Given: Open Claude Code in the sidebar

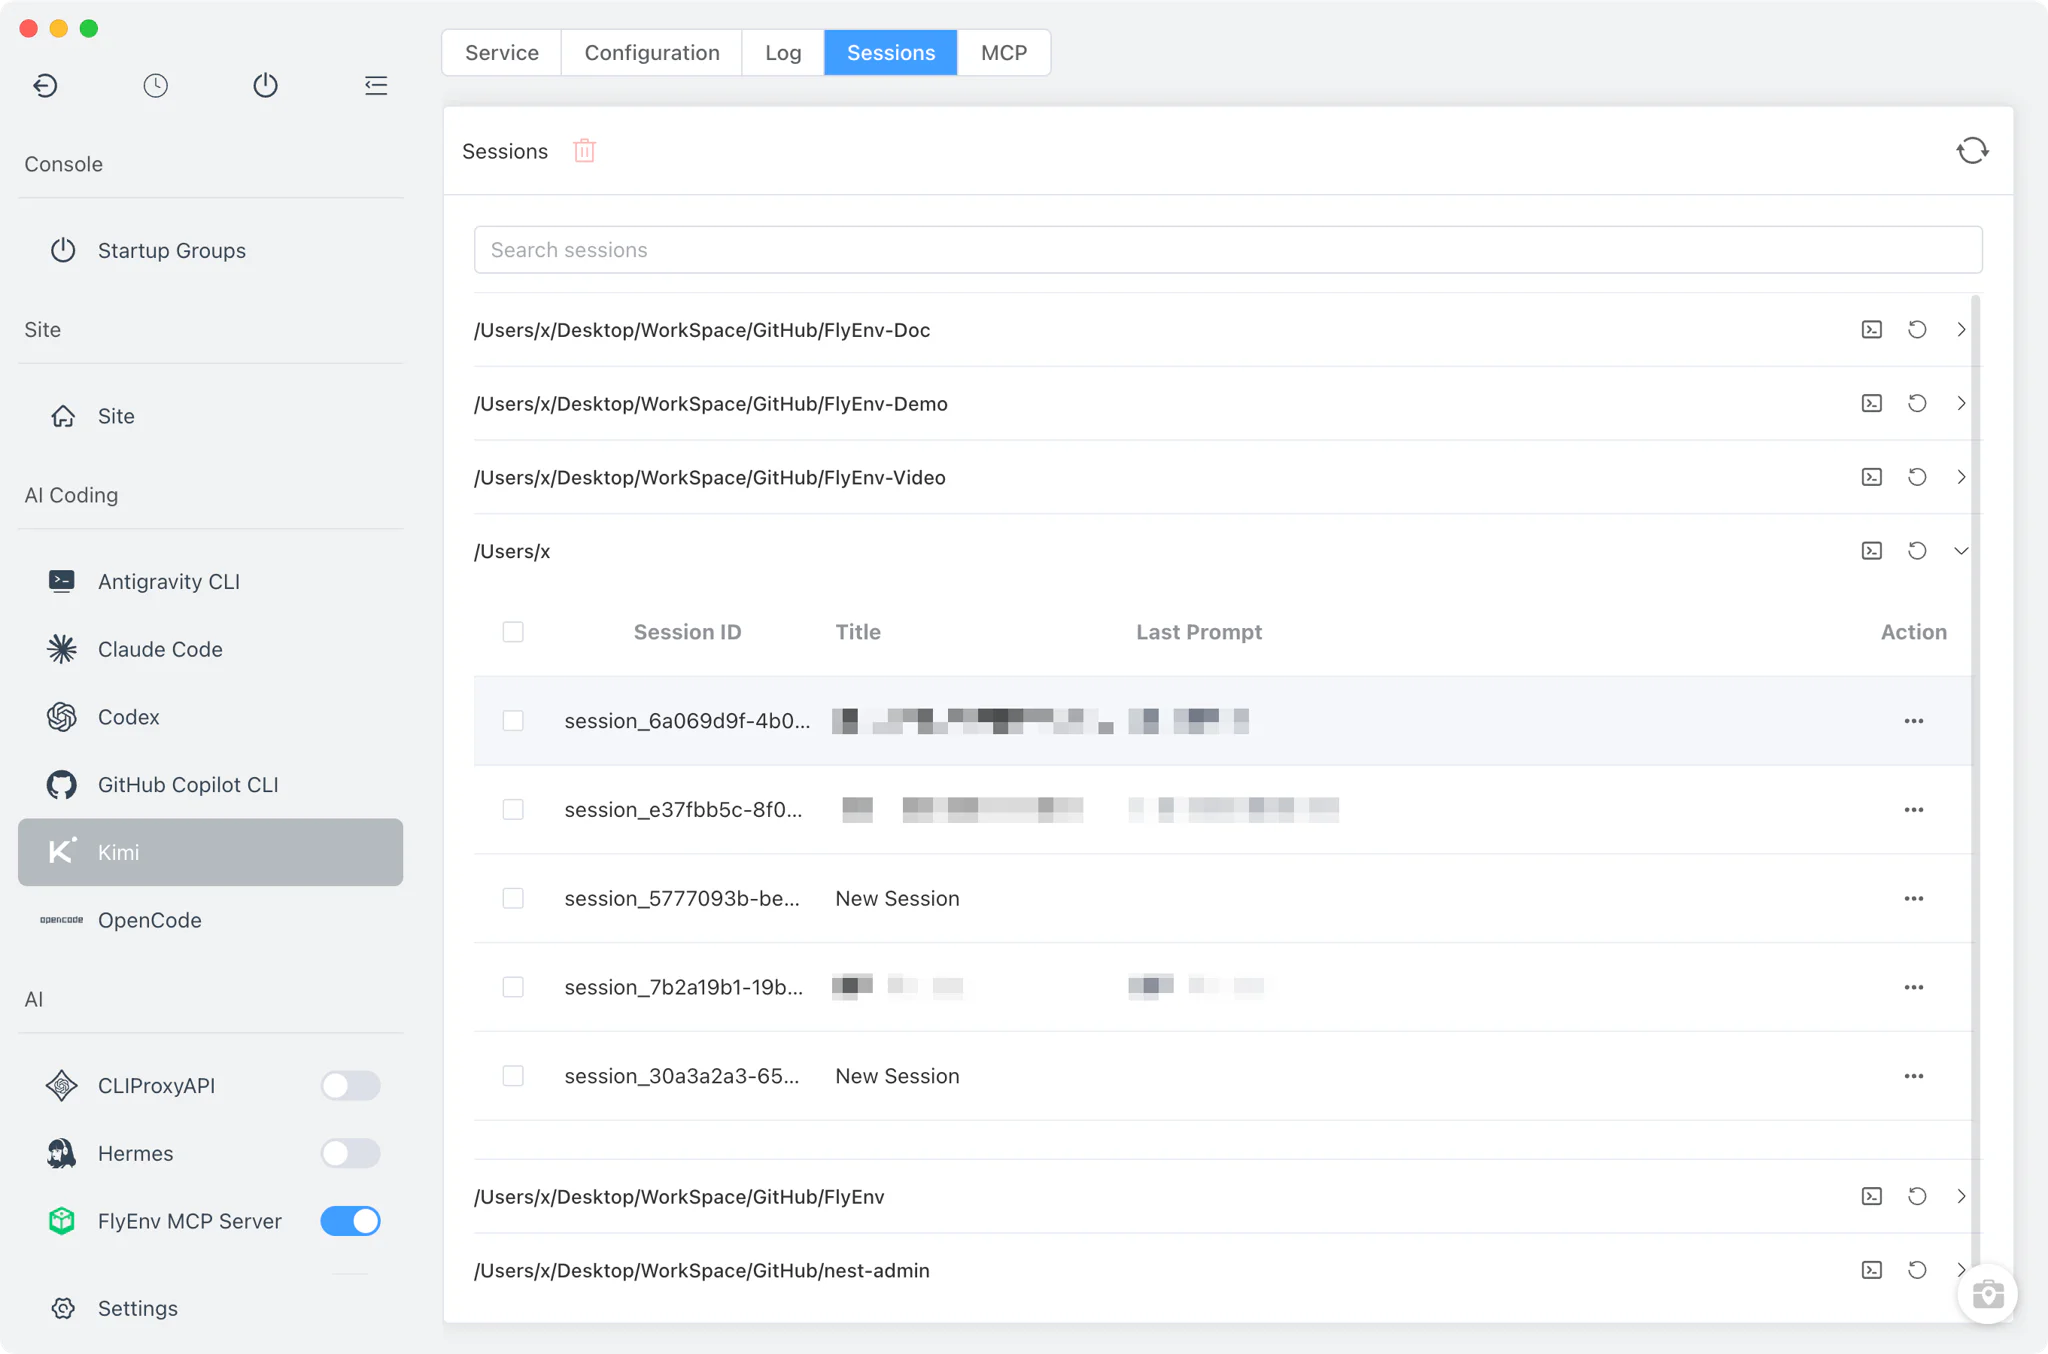Looking at the screenshot, I should point(210,650).
